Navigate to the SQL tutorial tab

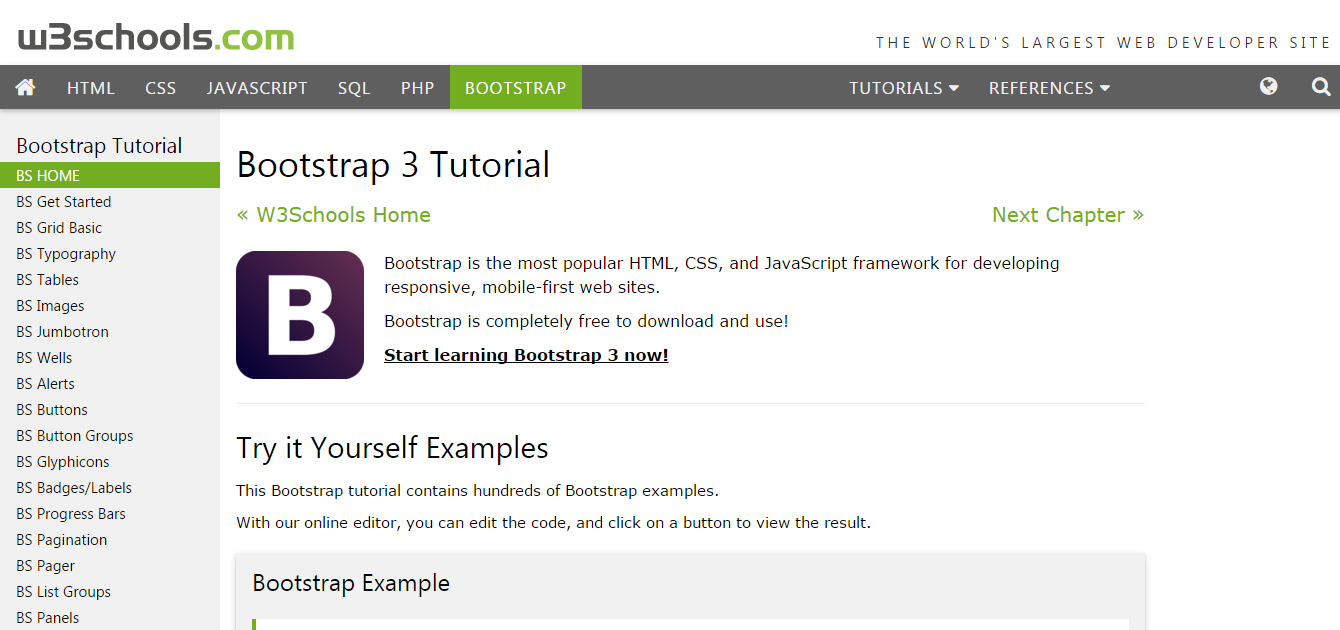pos(354,87)
